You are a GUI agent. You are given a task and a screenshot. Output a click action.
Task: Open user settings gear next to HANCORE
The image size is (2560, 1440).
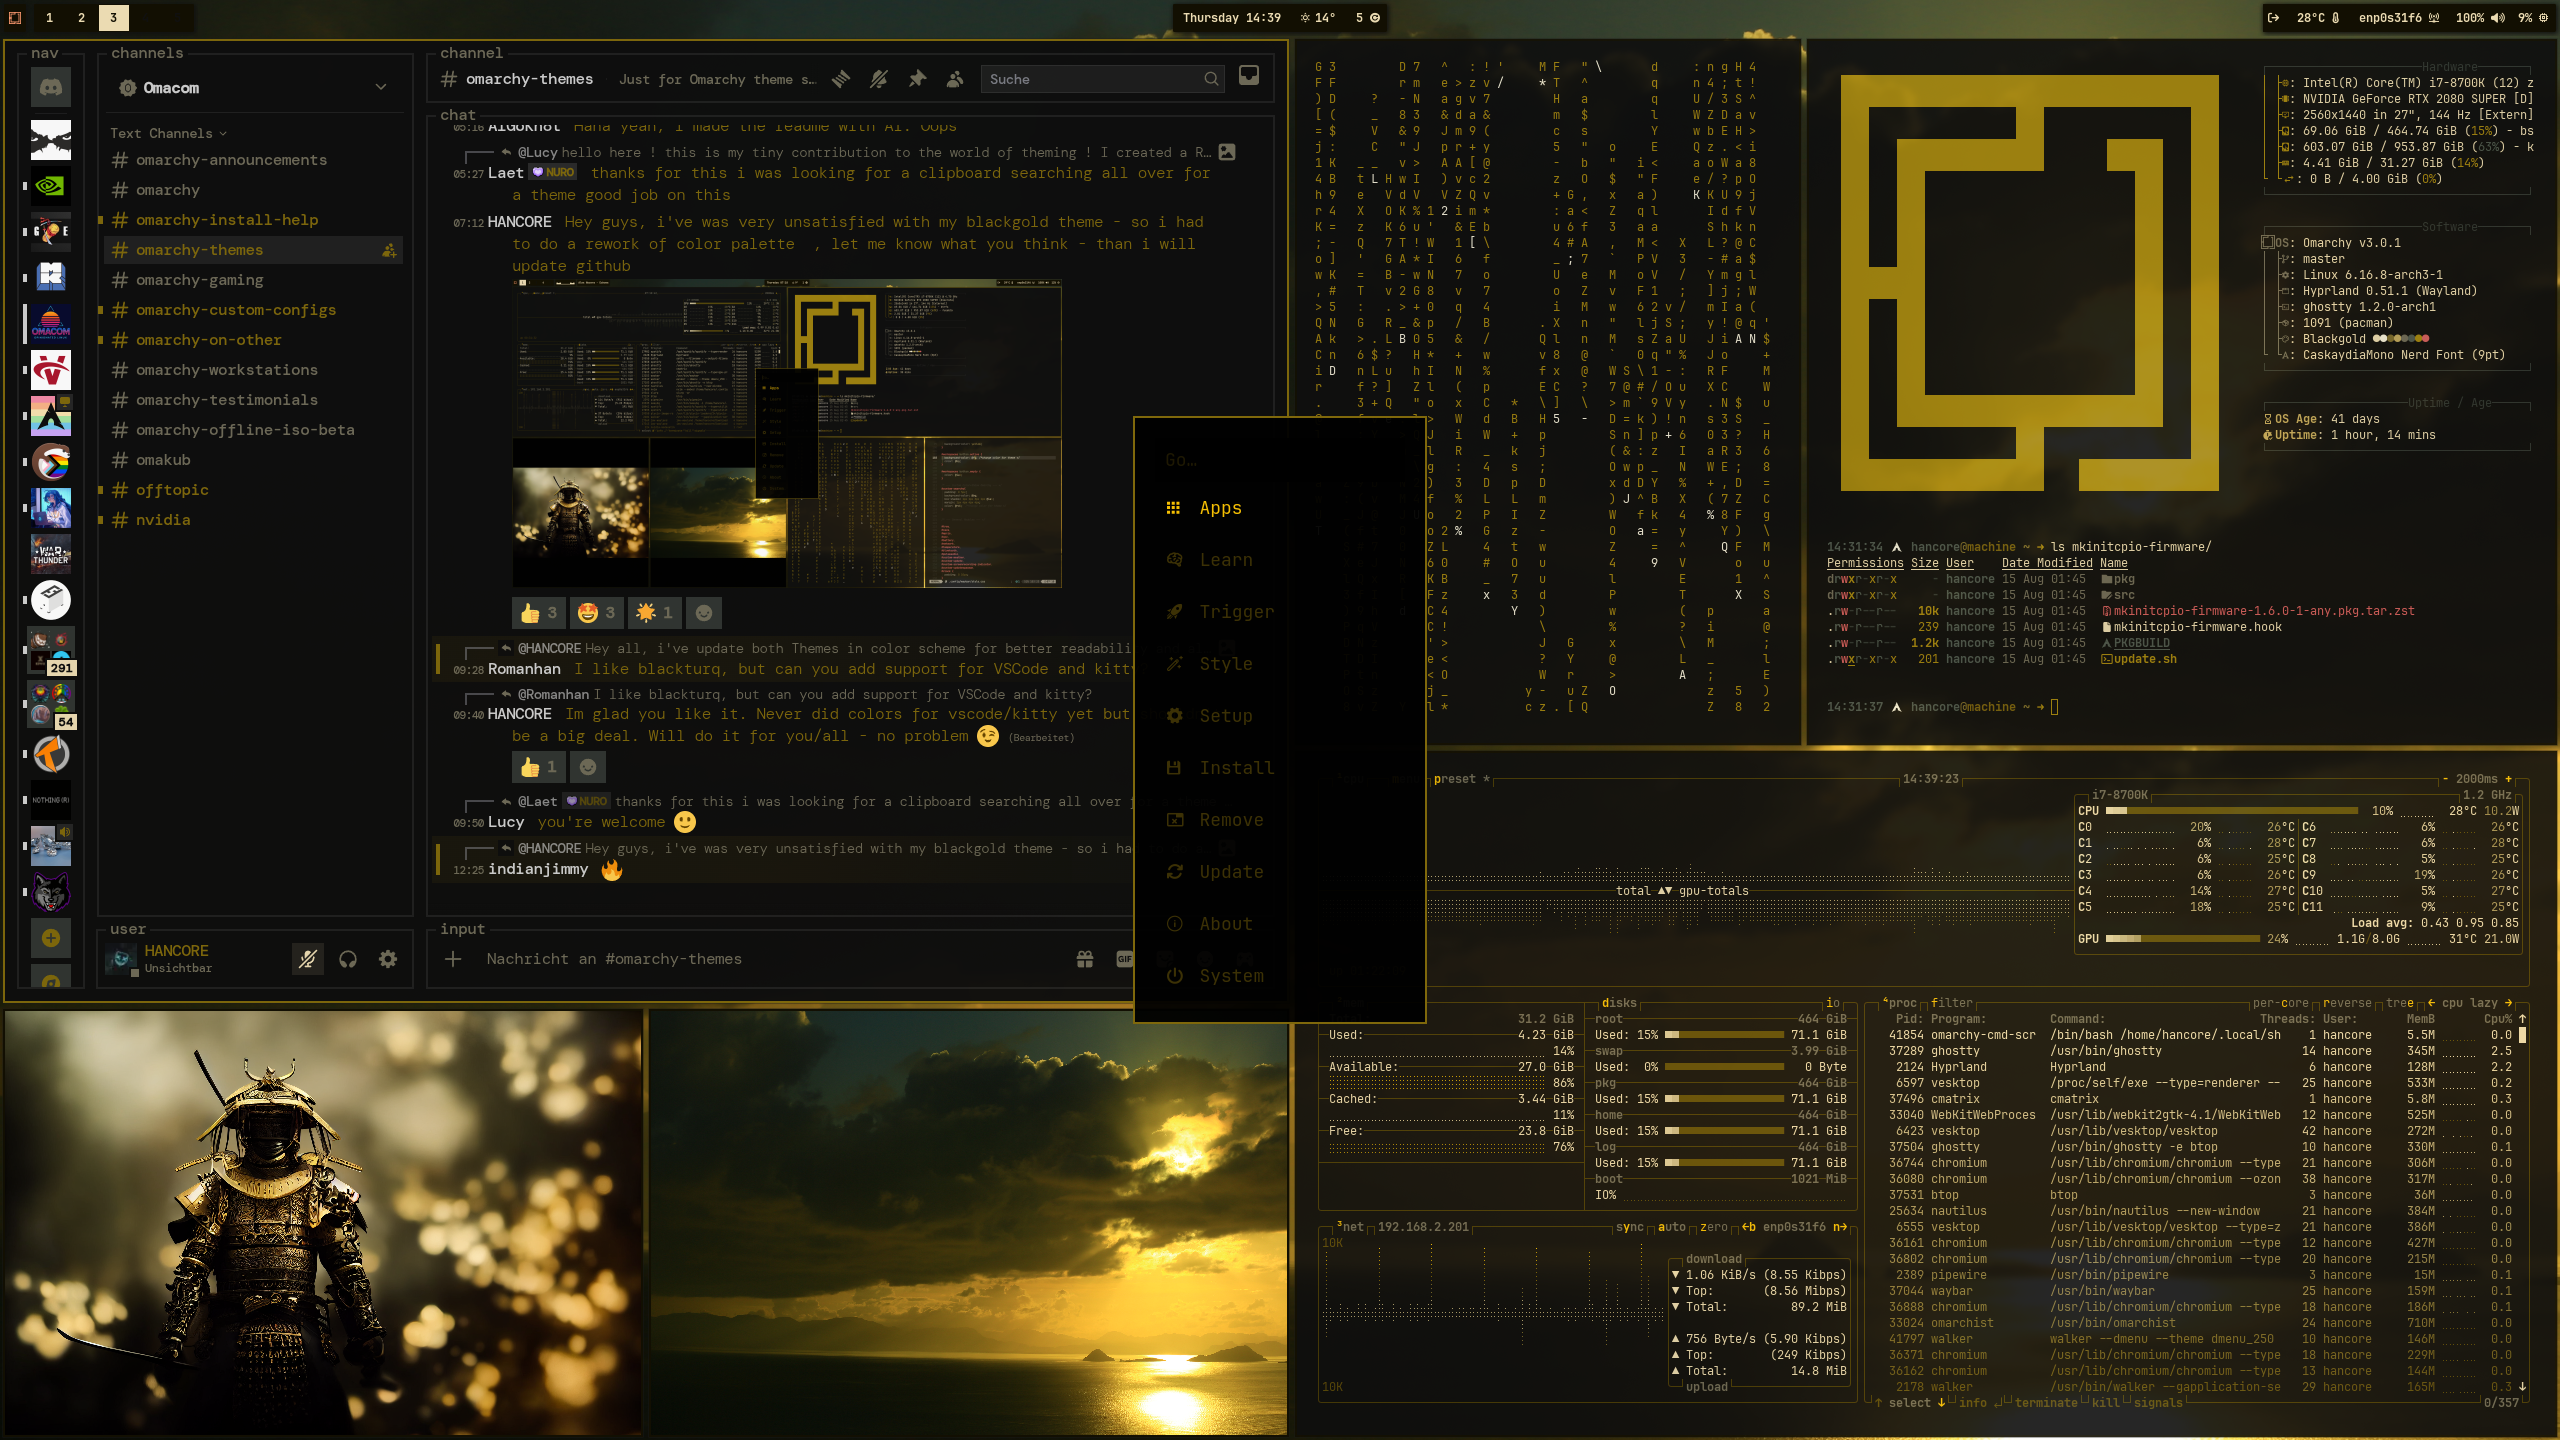(388, 959)
